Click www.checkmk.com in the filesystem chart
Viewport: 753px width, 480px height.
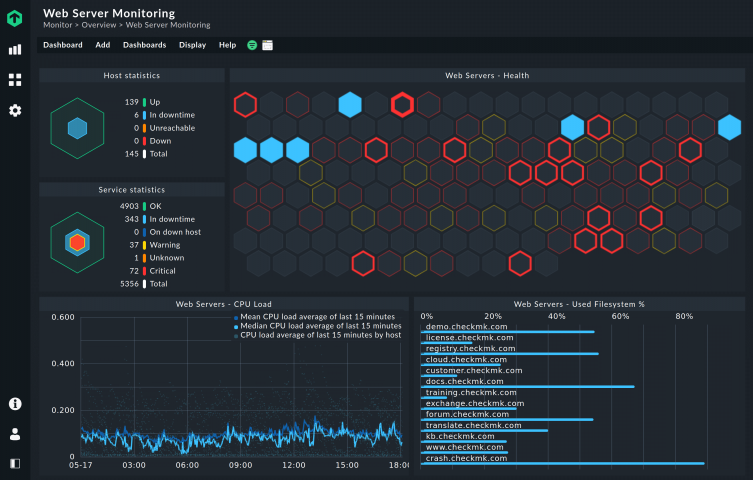pos(464,447)
